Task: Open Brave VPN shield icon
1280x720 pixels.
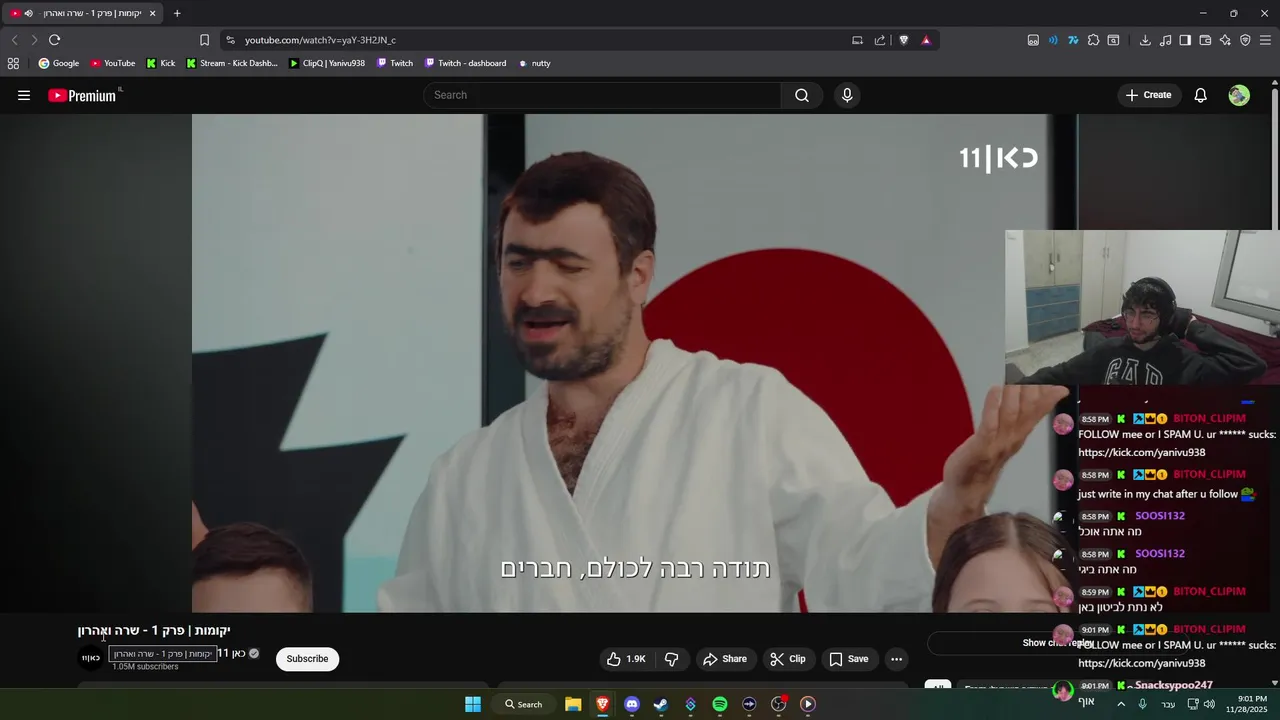Action: [1245, 40]
